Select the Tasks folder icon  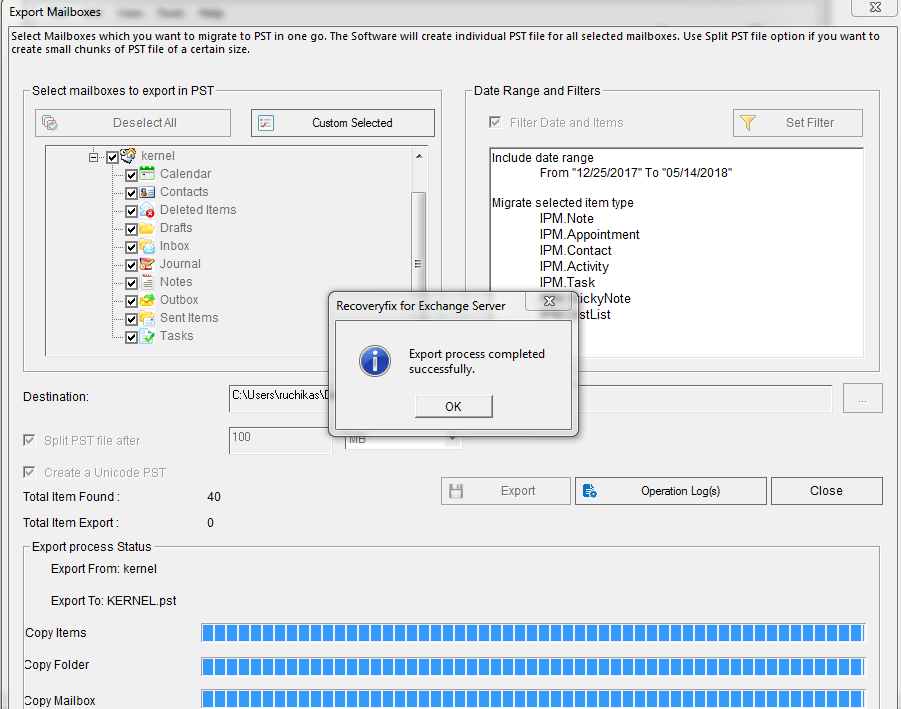147,336
